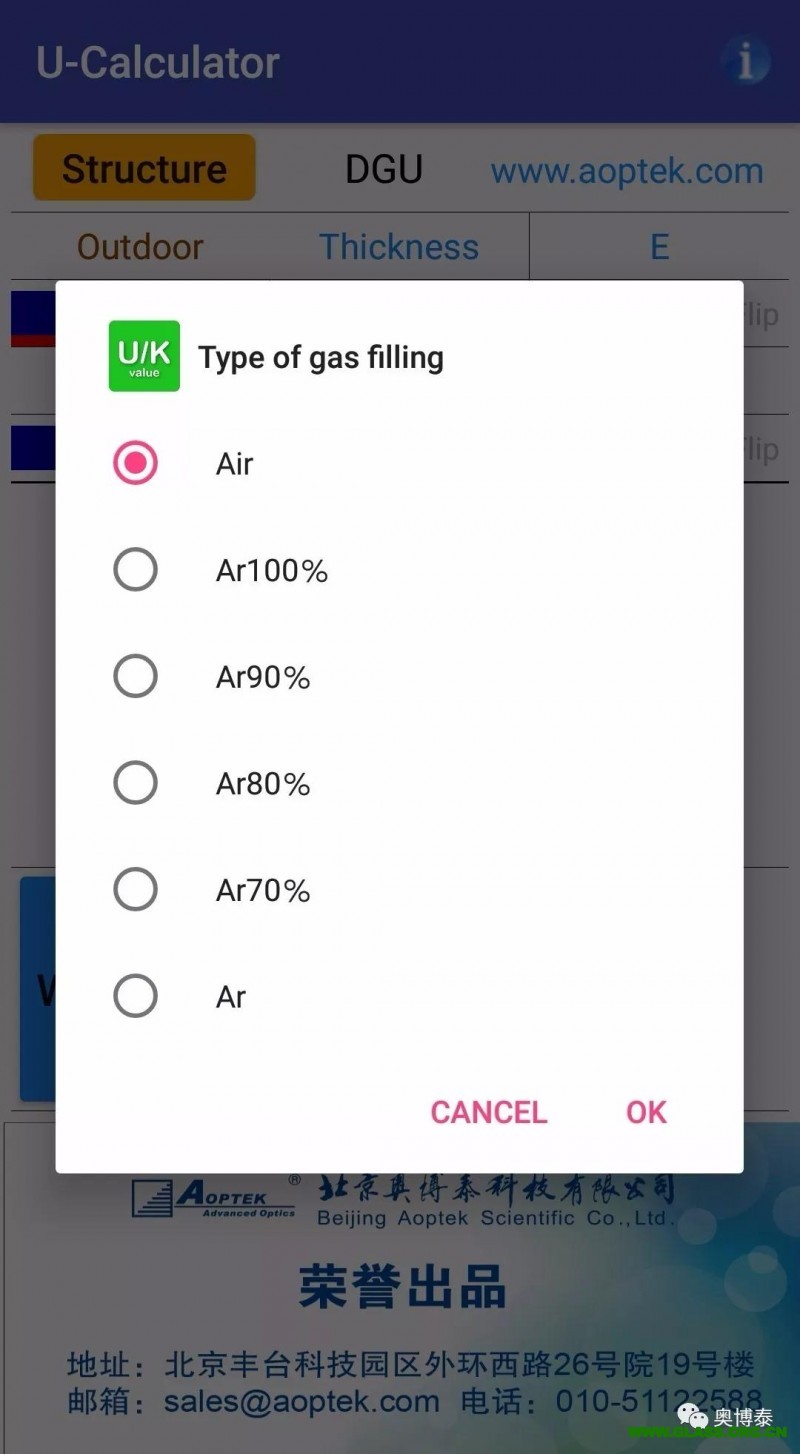Select the Ar80% radio button
800x1454 pixels.
click(x=136, y=783)
